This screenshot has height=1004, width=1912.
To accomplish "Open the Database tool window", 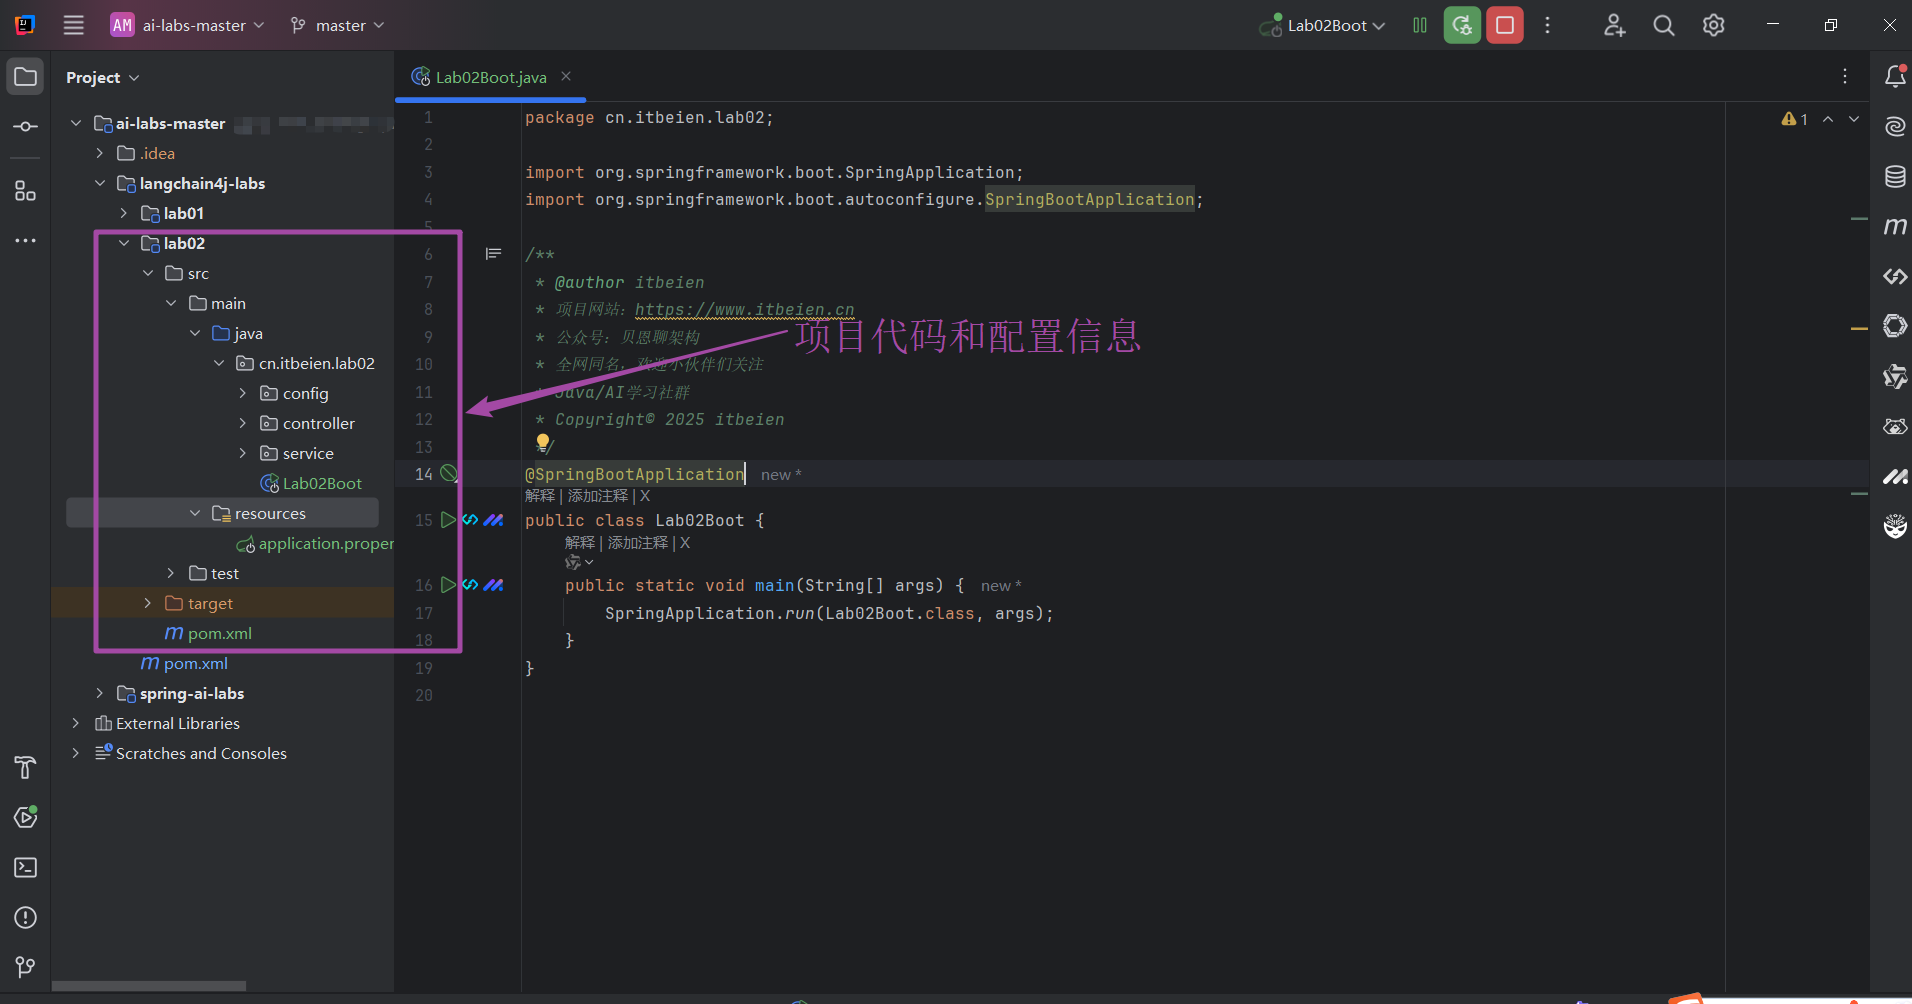I will [1895, 177].
